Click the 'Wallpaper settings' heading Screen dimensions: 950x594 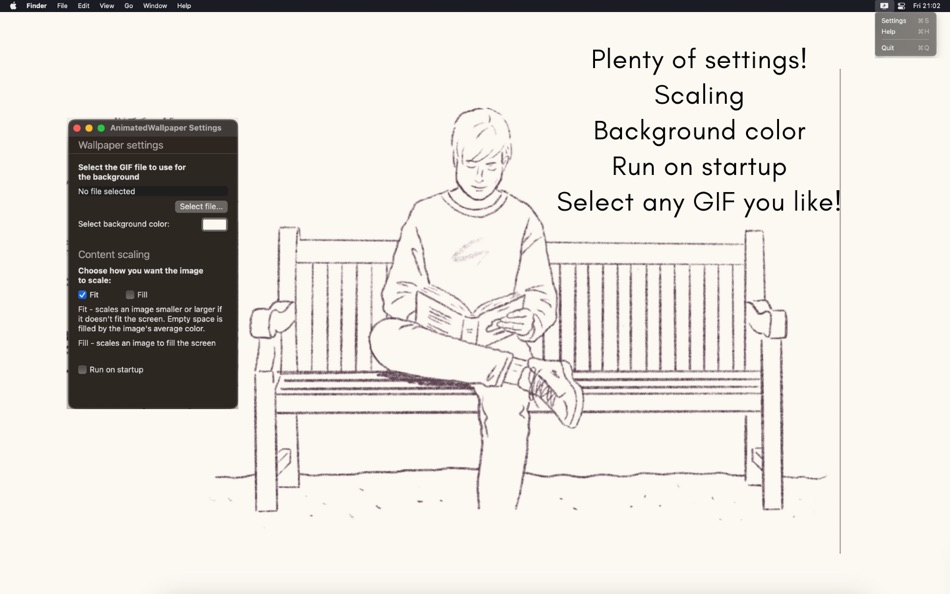pyautogui.click(x=121, y=145)
